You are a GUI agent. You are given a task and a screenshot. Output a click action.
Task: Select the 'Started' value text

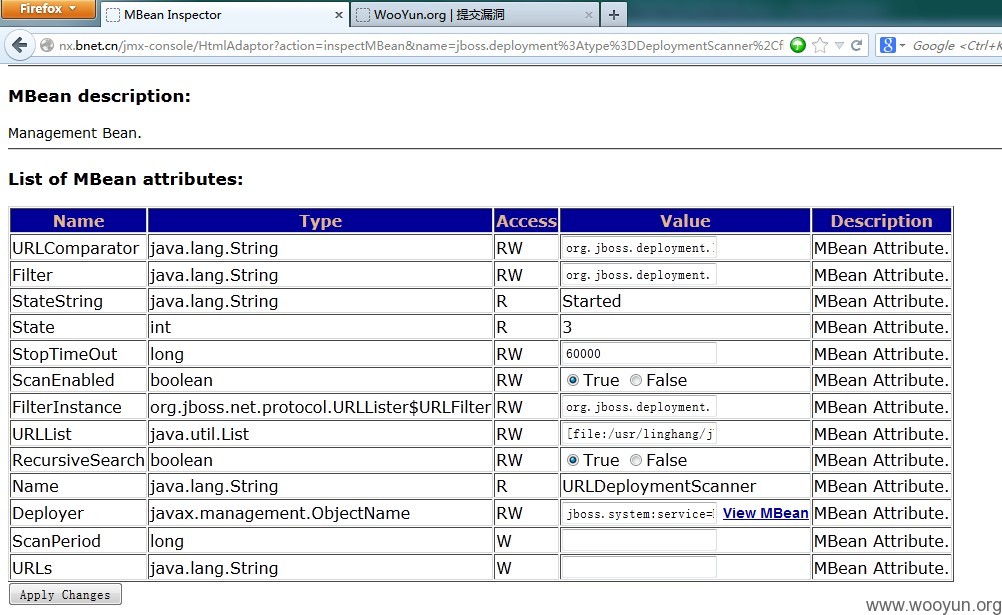coord(592,301)
